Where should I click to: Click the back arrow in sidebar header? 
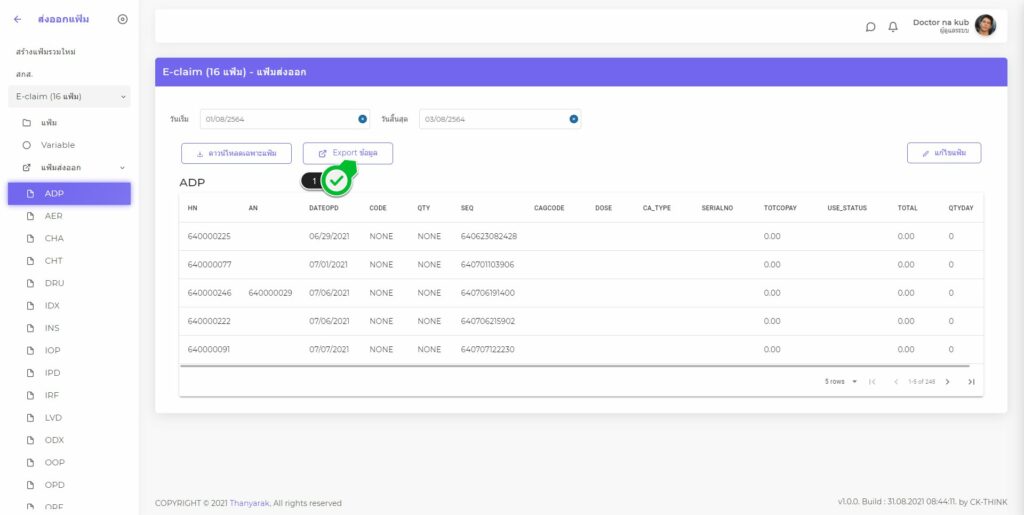click(x=17, y=19)
